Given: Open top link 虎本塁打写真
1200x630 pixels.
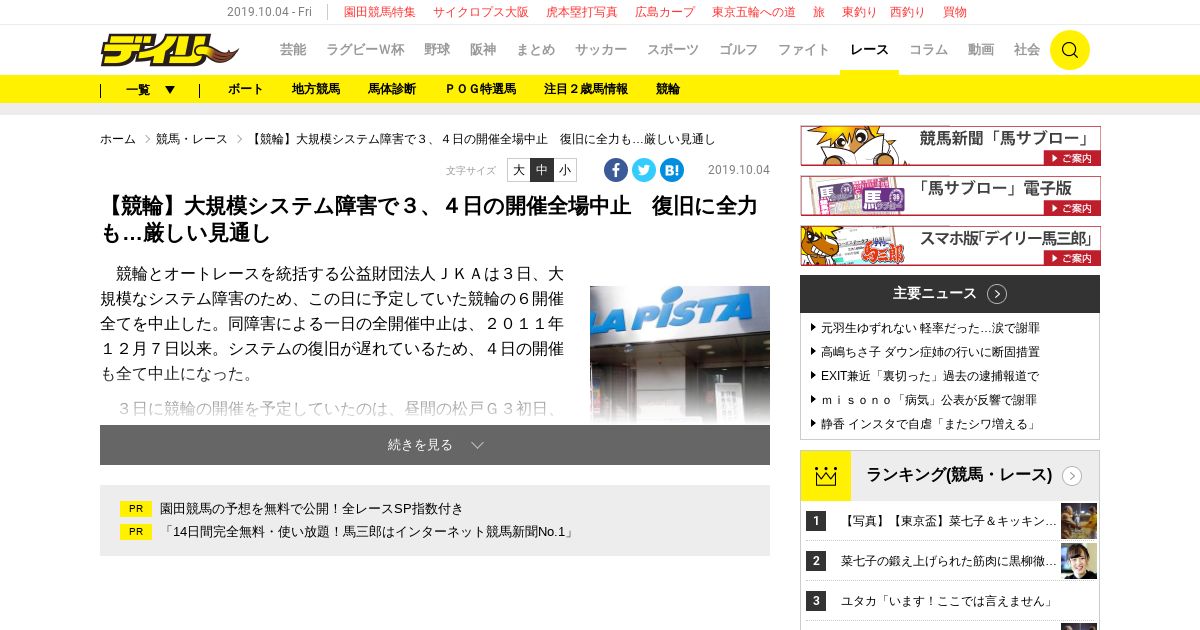Looking at the screenshot, I should tap(582, 12).
